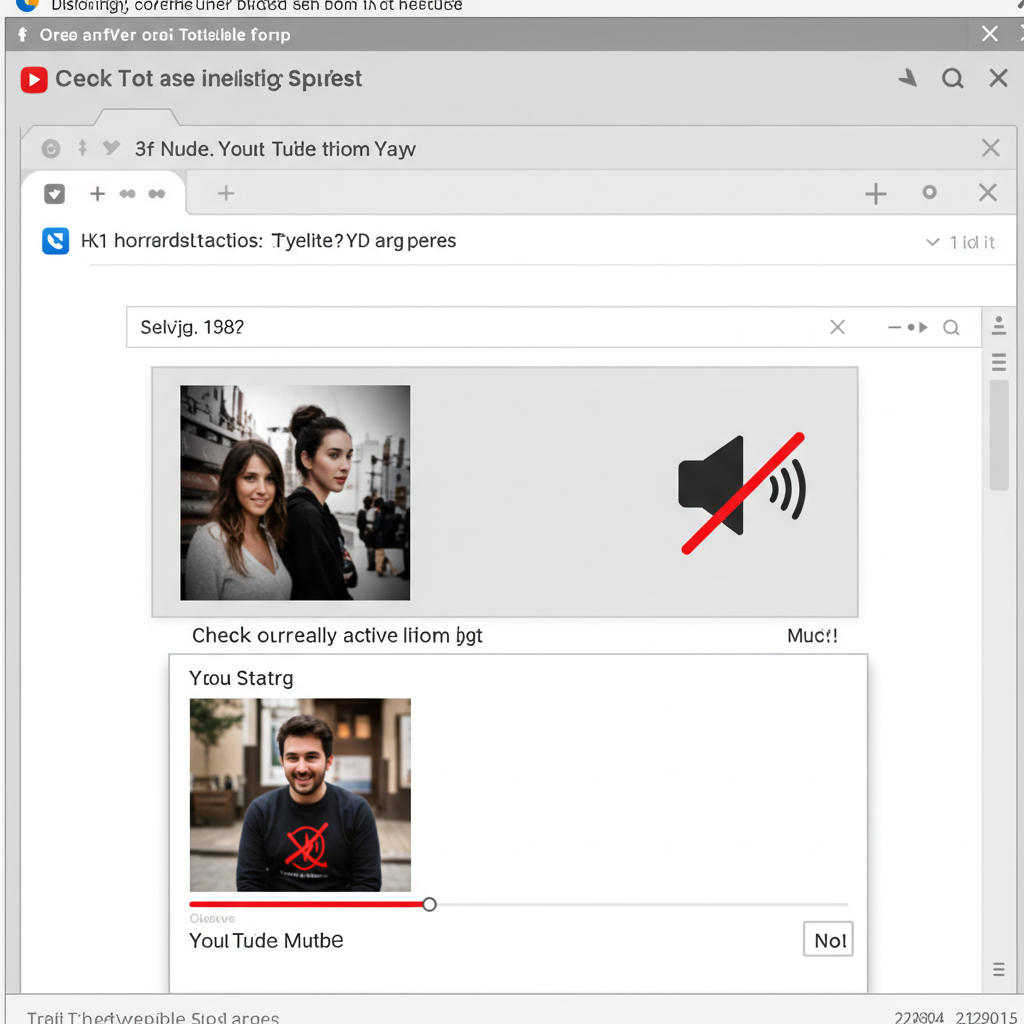Image resolution: width=1024 pixels, height=1024 pixels.
Task: Toggle the large muted speaker icon
Action: point(742,492)
